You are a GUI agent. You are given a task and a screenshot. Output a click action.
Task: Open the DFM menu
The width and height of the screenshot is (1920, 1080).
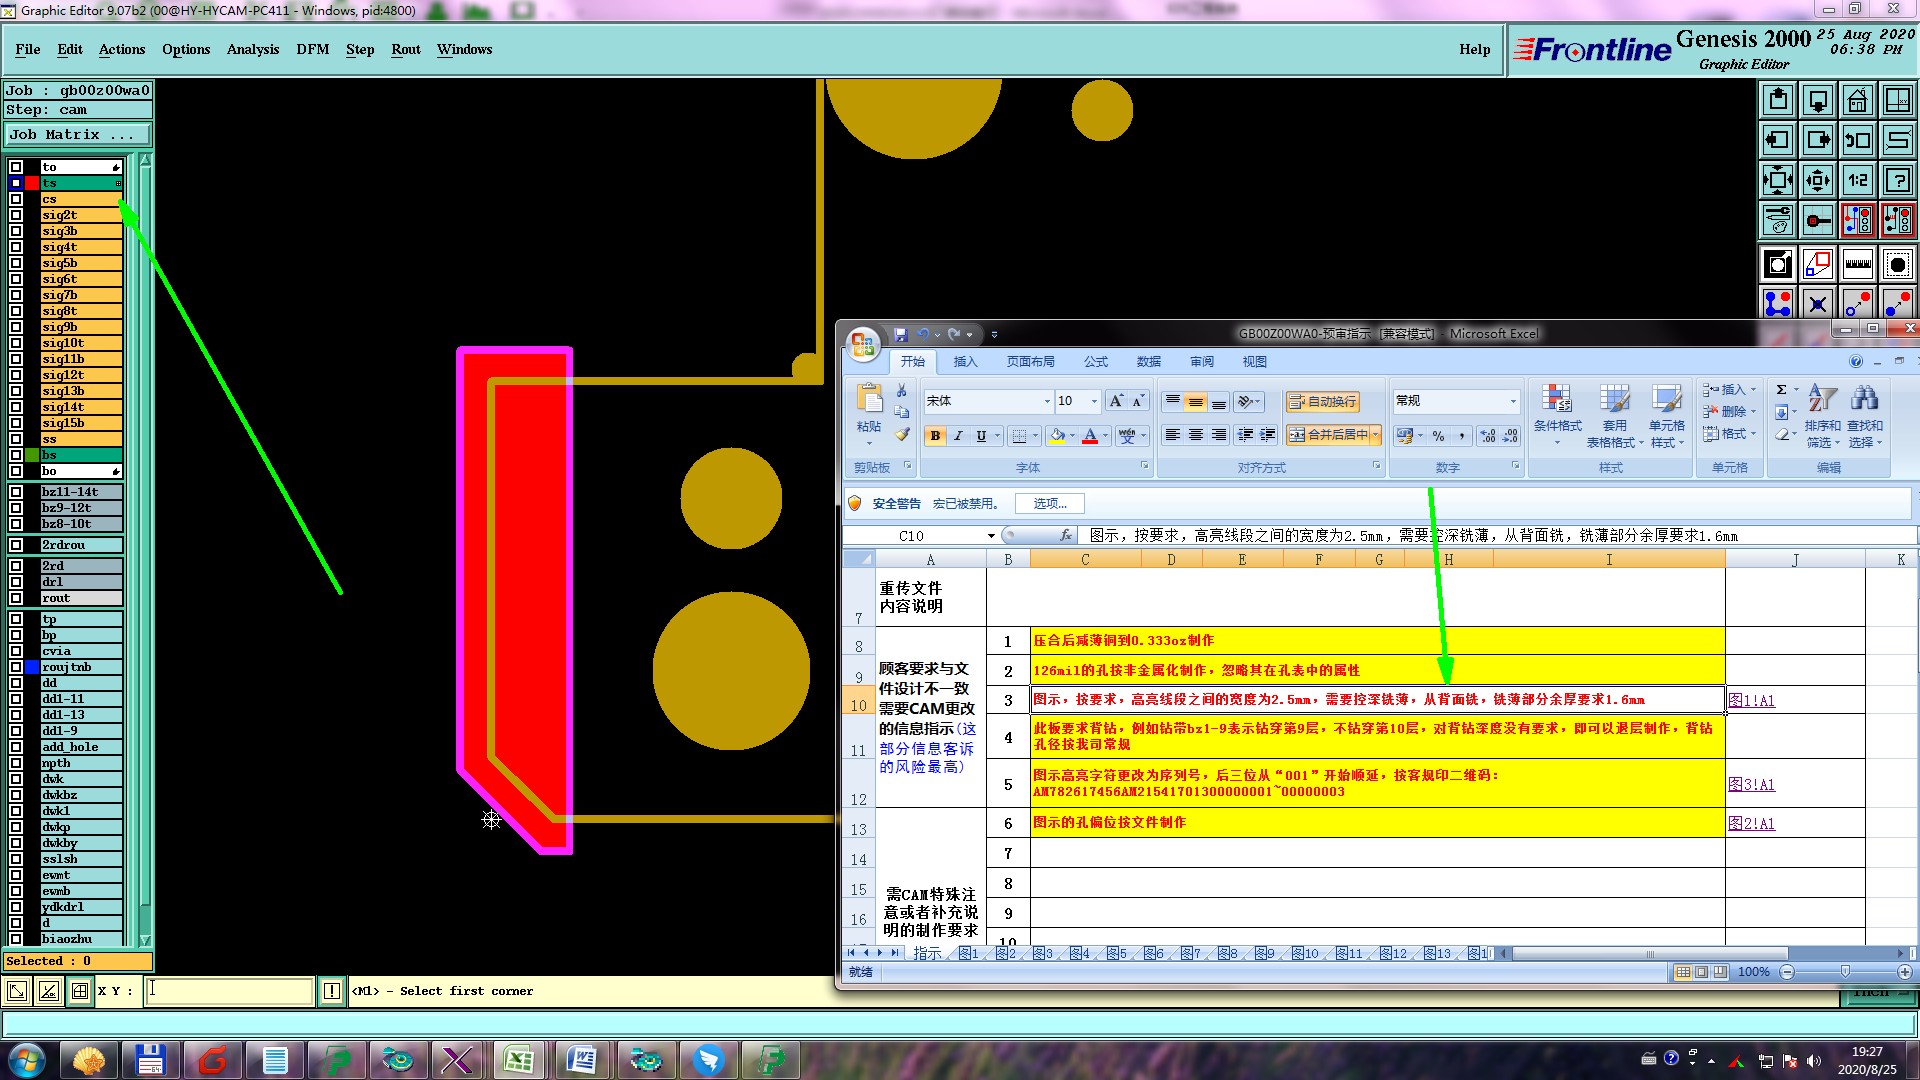pos(312,49)
